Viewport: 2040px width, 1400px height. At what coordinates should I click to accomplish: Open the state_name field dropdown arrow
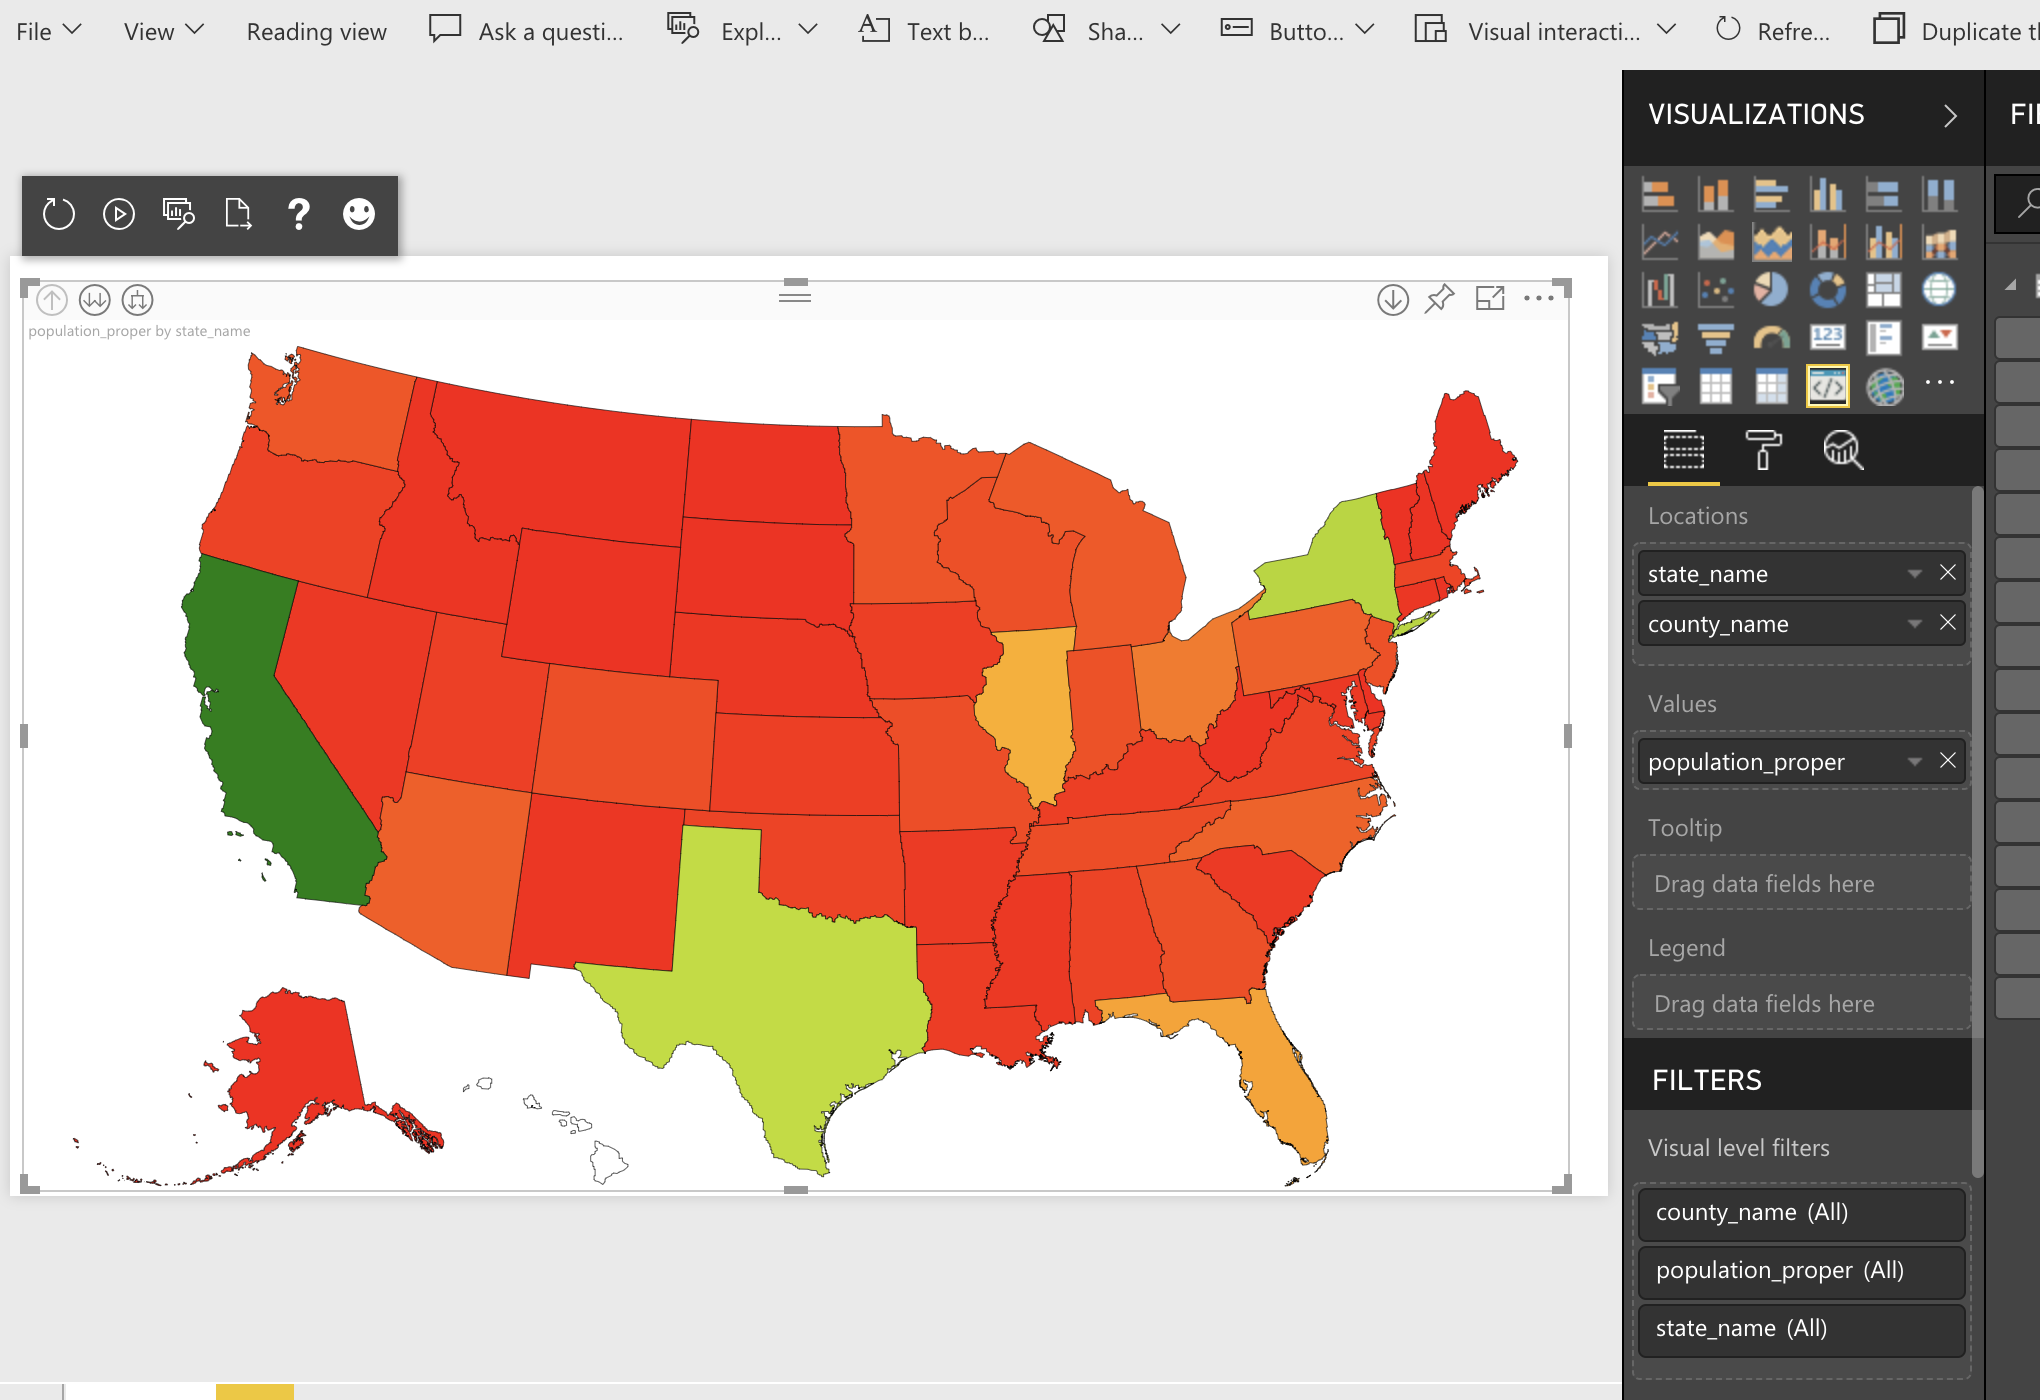[x=1914, y=574]
